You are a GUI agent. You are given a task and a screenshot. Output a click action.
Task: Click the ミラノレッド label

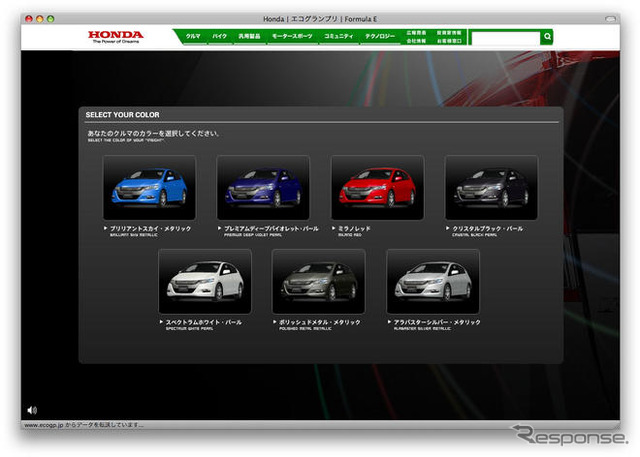click(x=354, y=228)
